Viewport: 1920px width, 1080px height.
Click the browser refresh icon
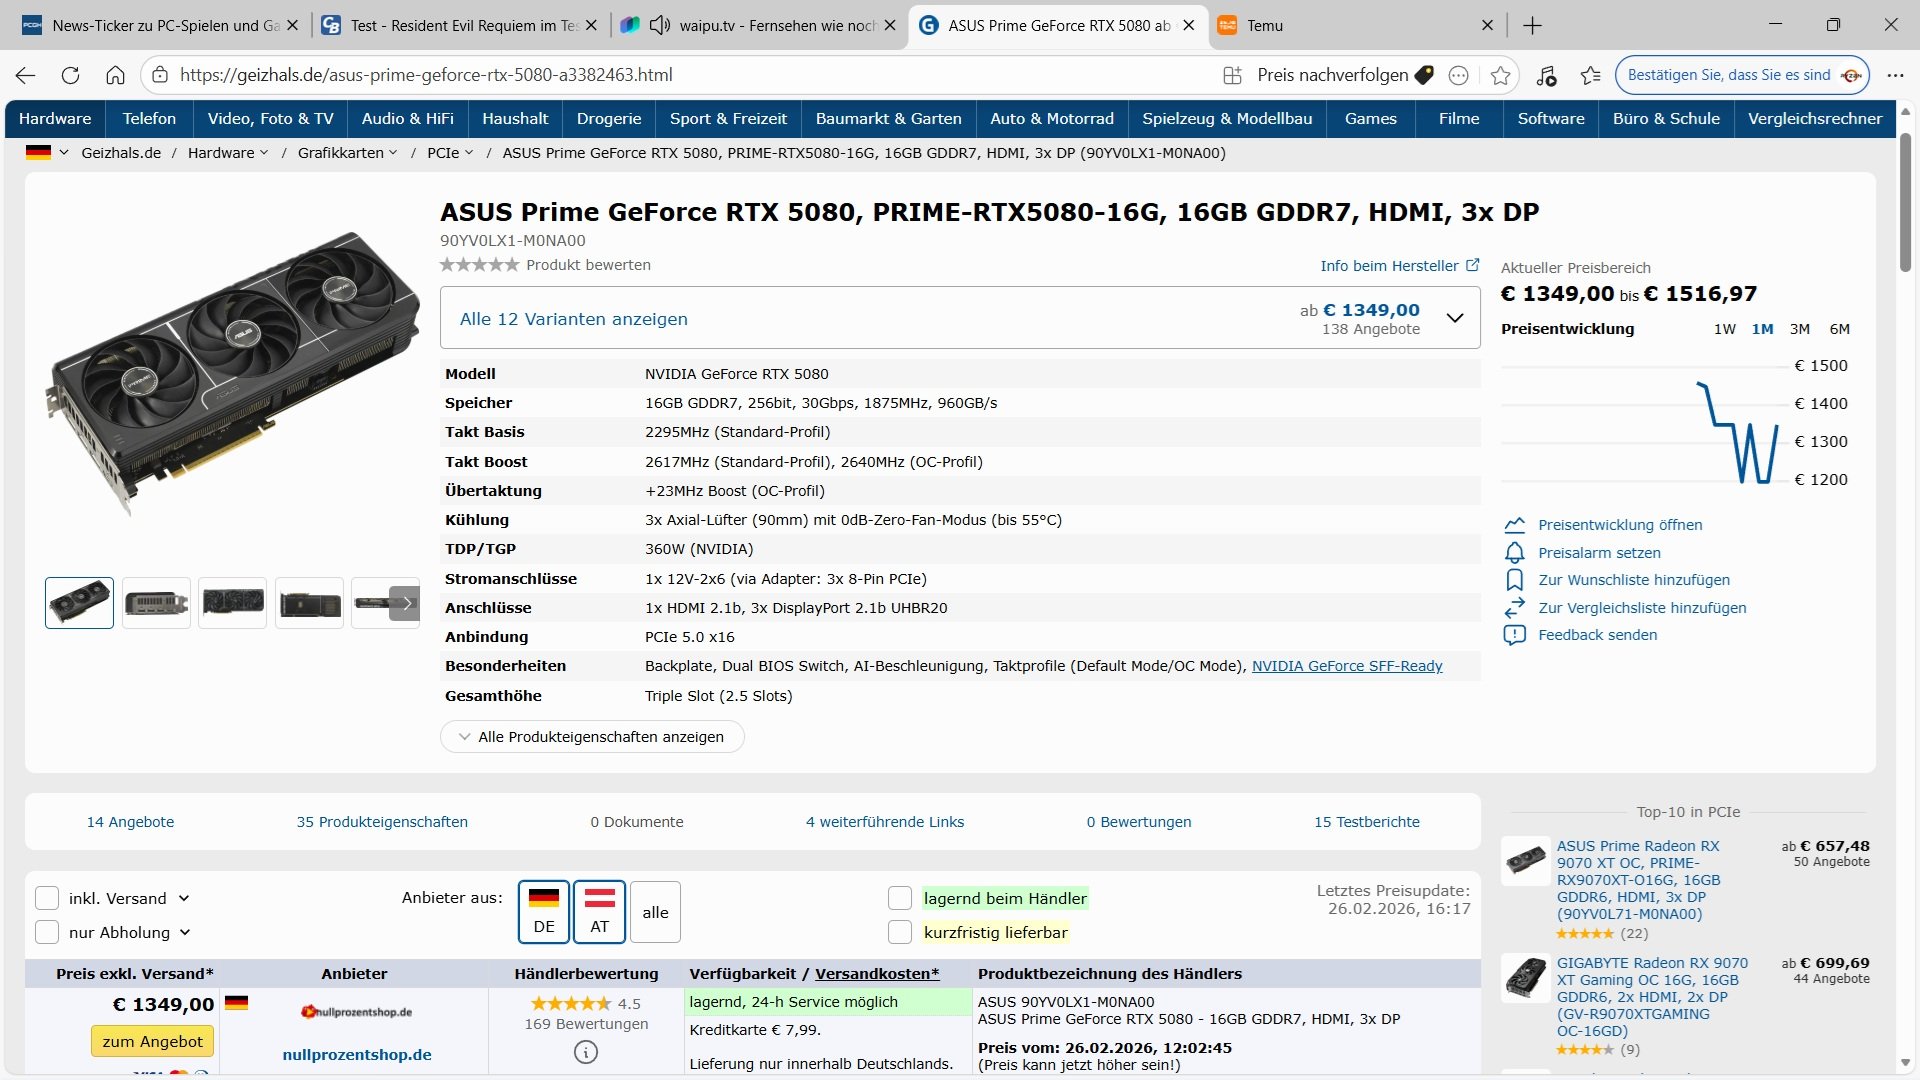[70, 75]
